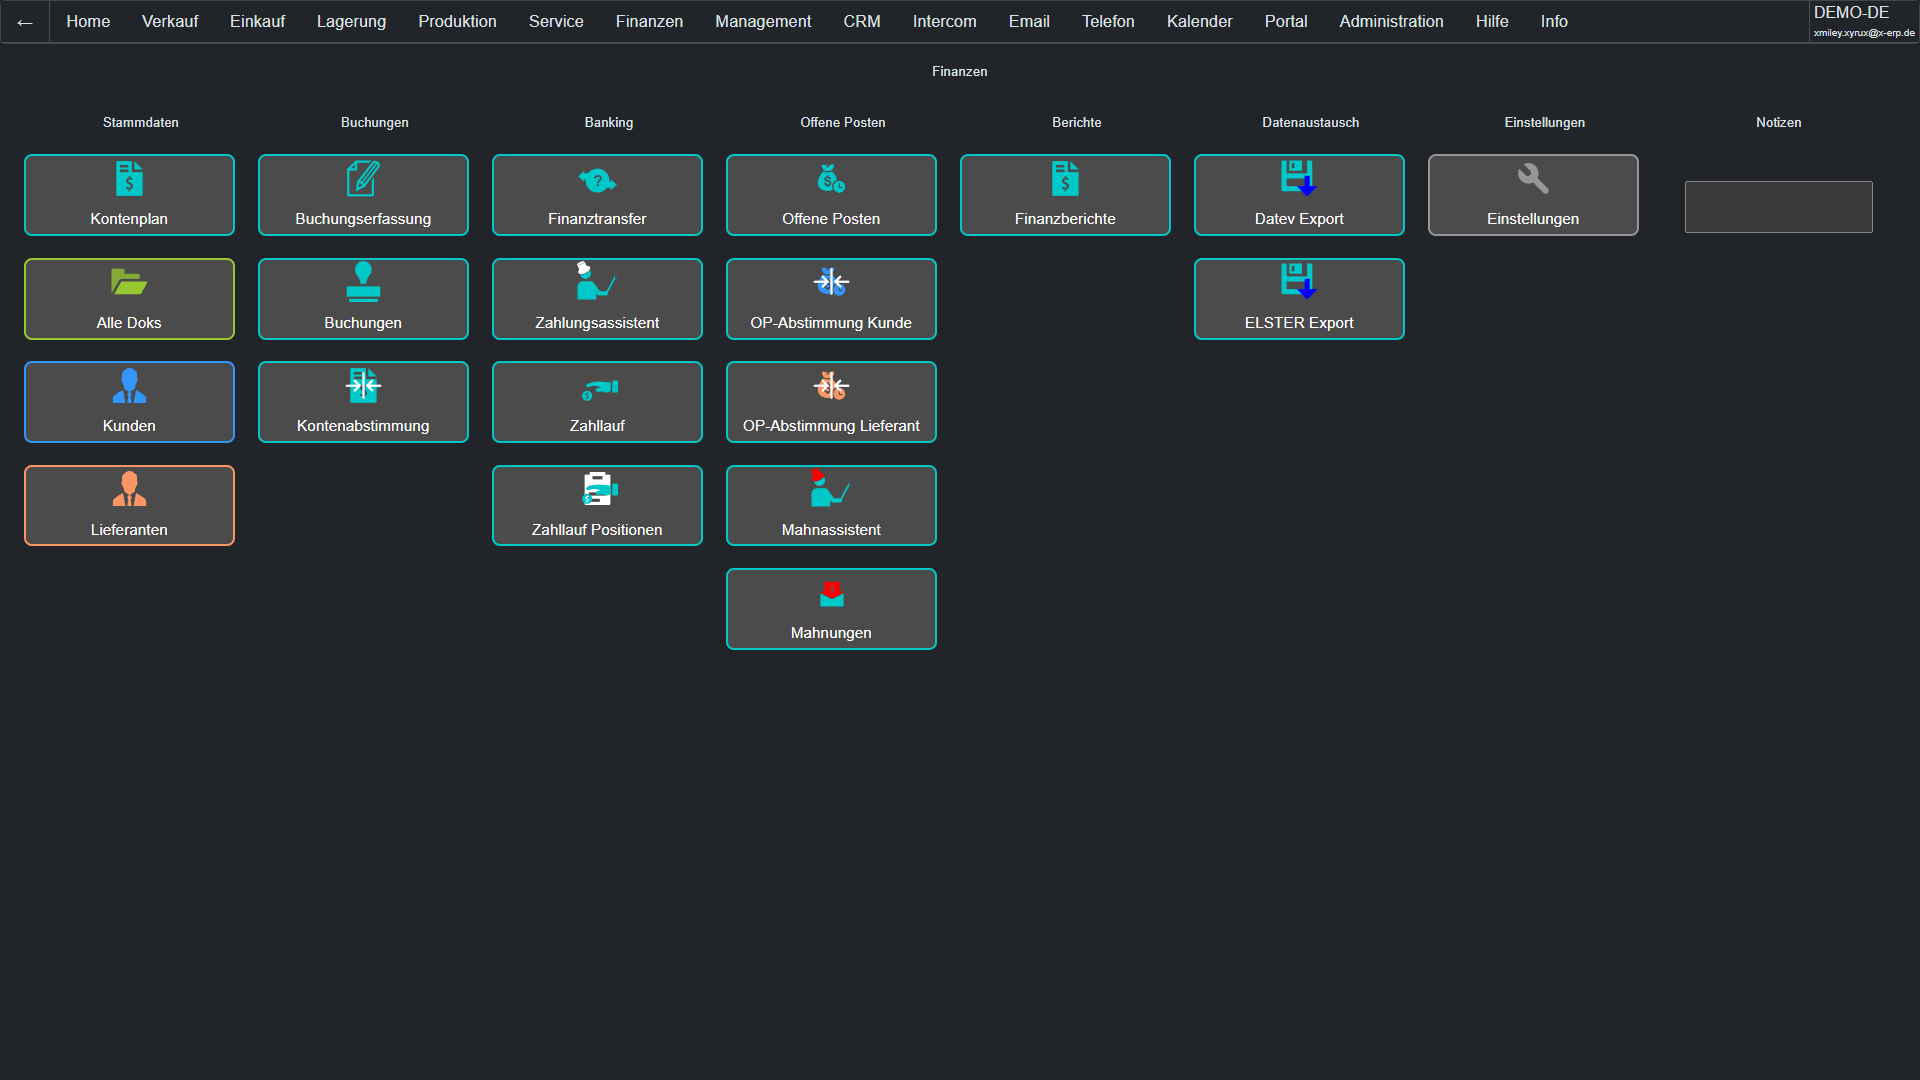Click the back arrow button

pyautogui.click(x=25, y=22)
